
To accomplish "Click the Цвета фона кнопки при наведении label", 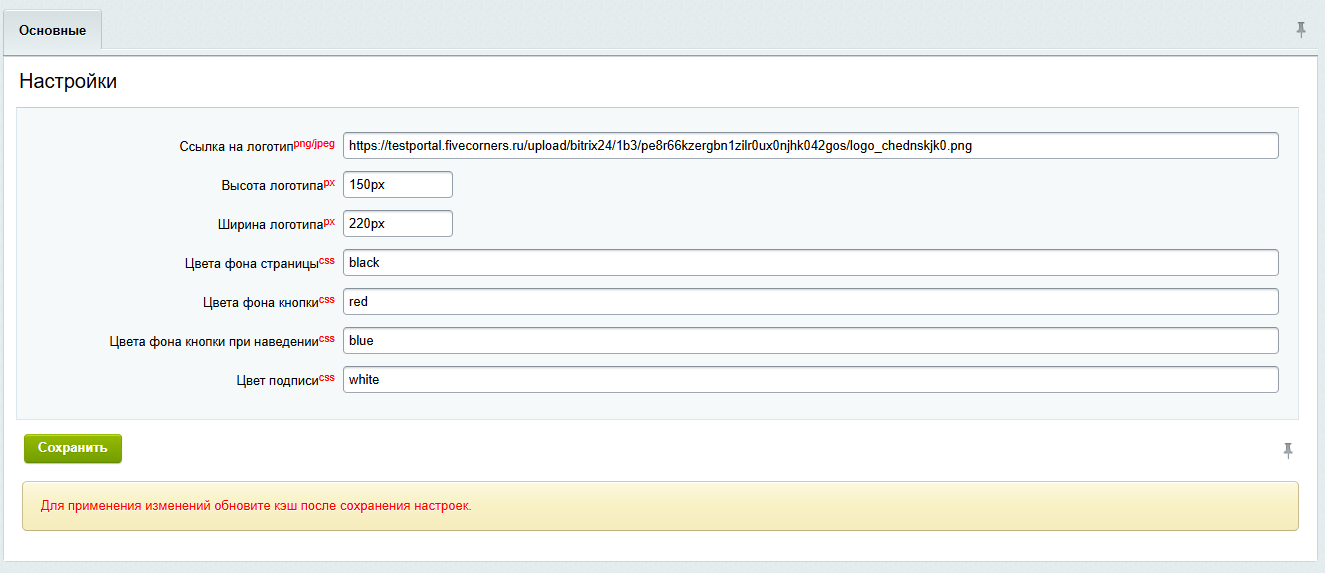I will [x=213, y=342].
